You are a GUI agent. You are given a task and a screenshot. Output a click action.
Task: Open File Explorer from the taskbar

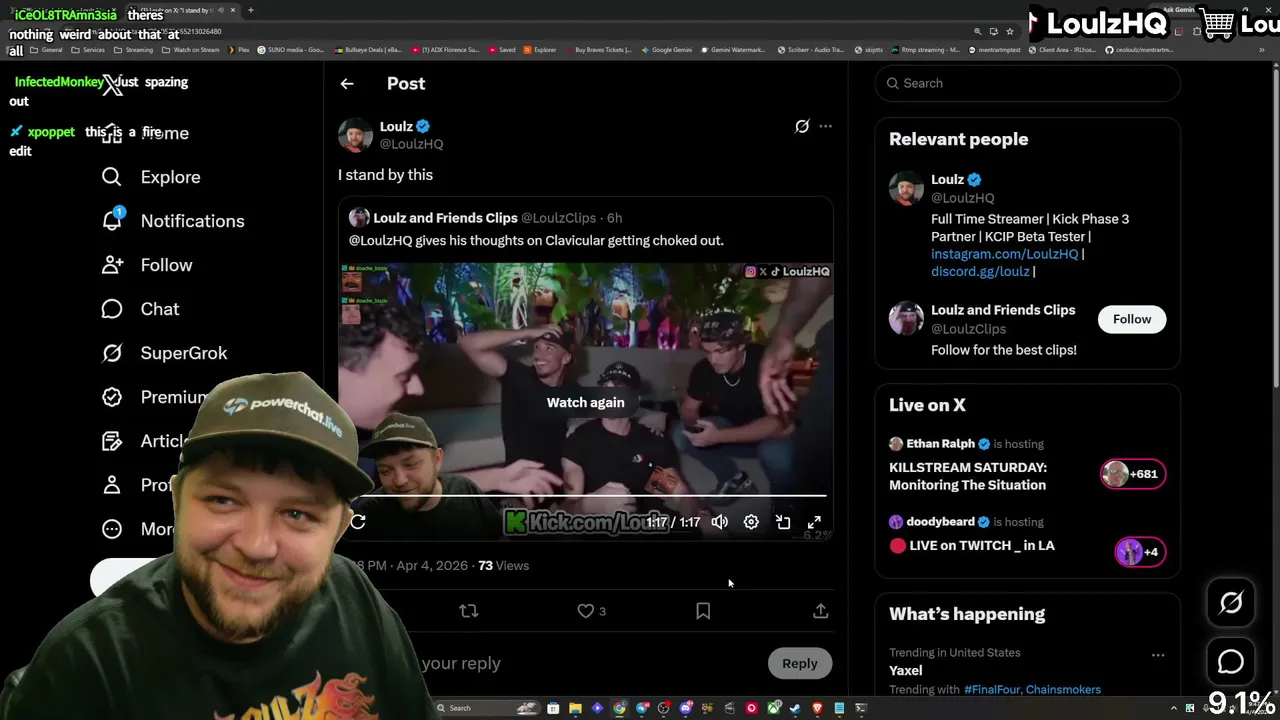(x=575, y=708)
